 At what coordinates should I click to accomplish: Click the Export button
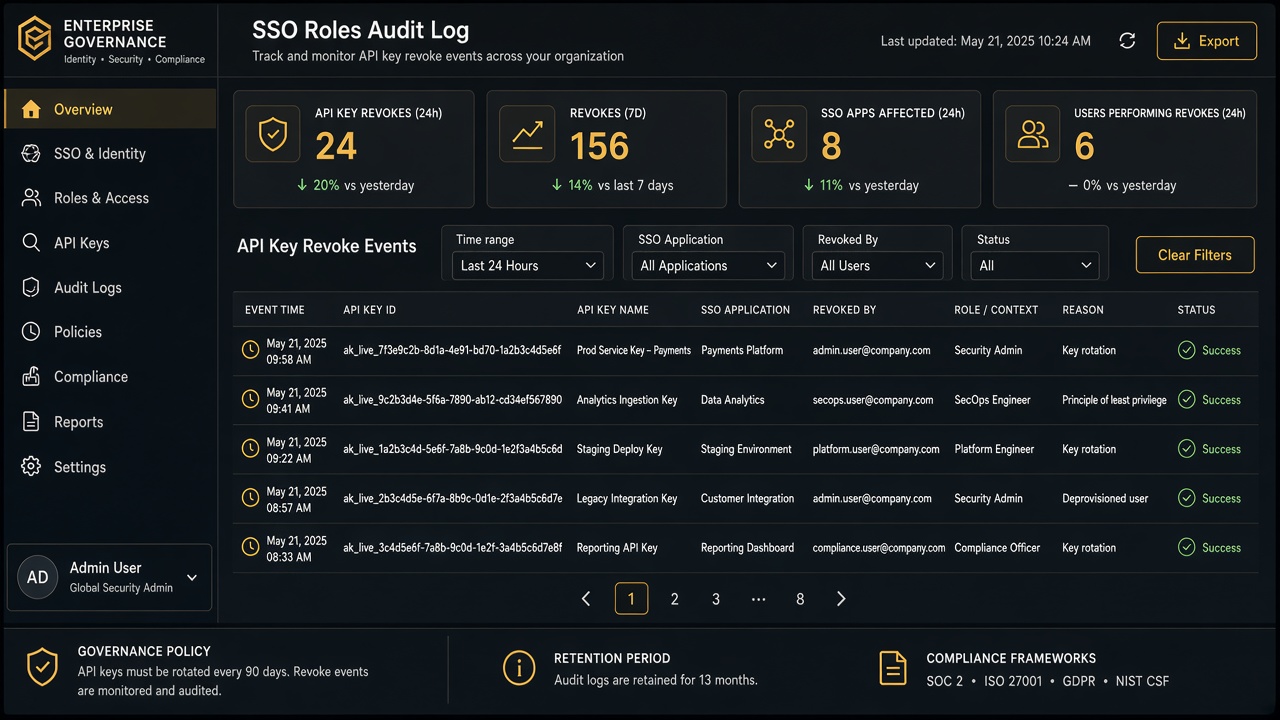pyautogui.click(x=1207, y=41)
